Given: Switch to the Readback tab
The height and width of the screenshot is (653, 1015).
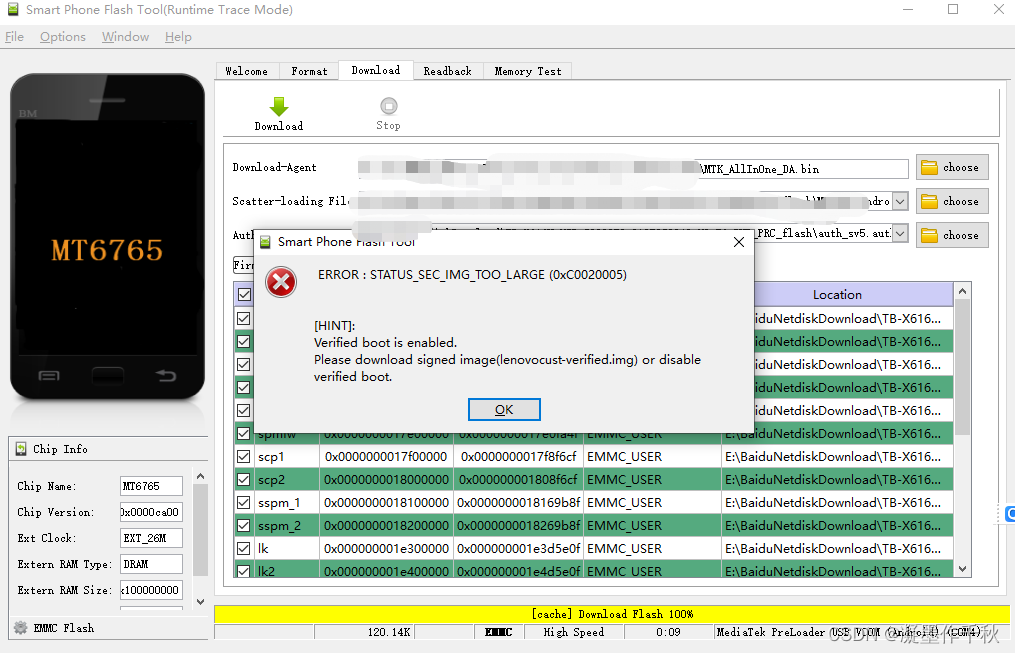Looking at the screenshot, I should tap(448, 71).
